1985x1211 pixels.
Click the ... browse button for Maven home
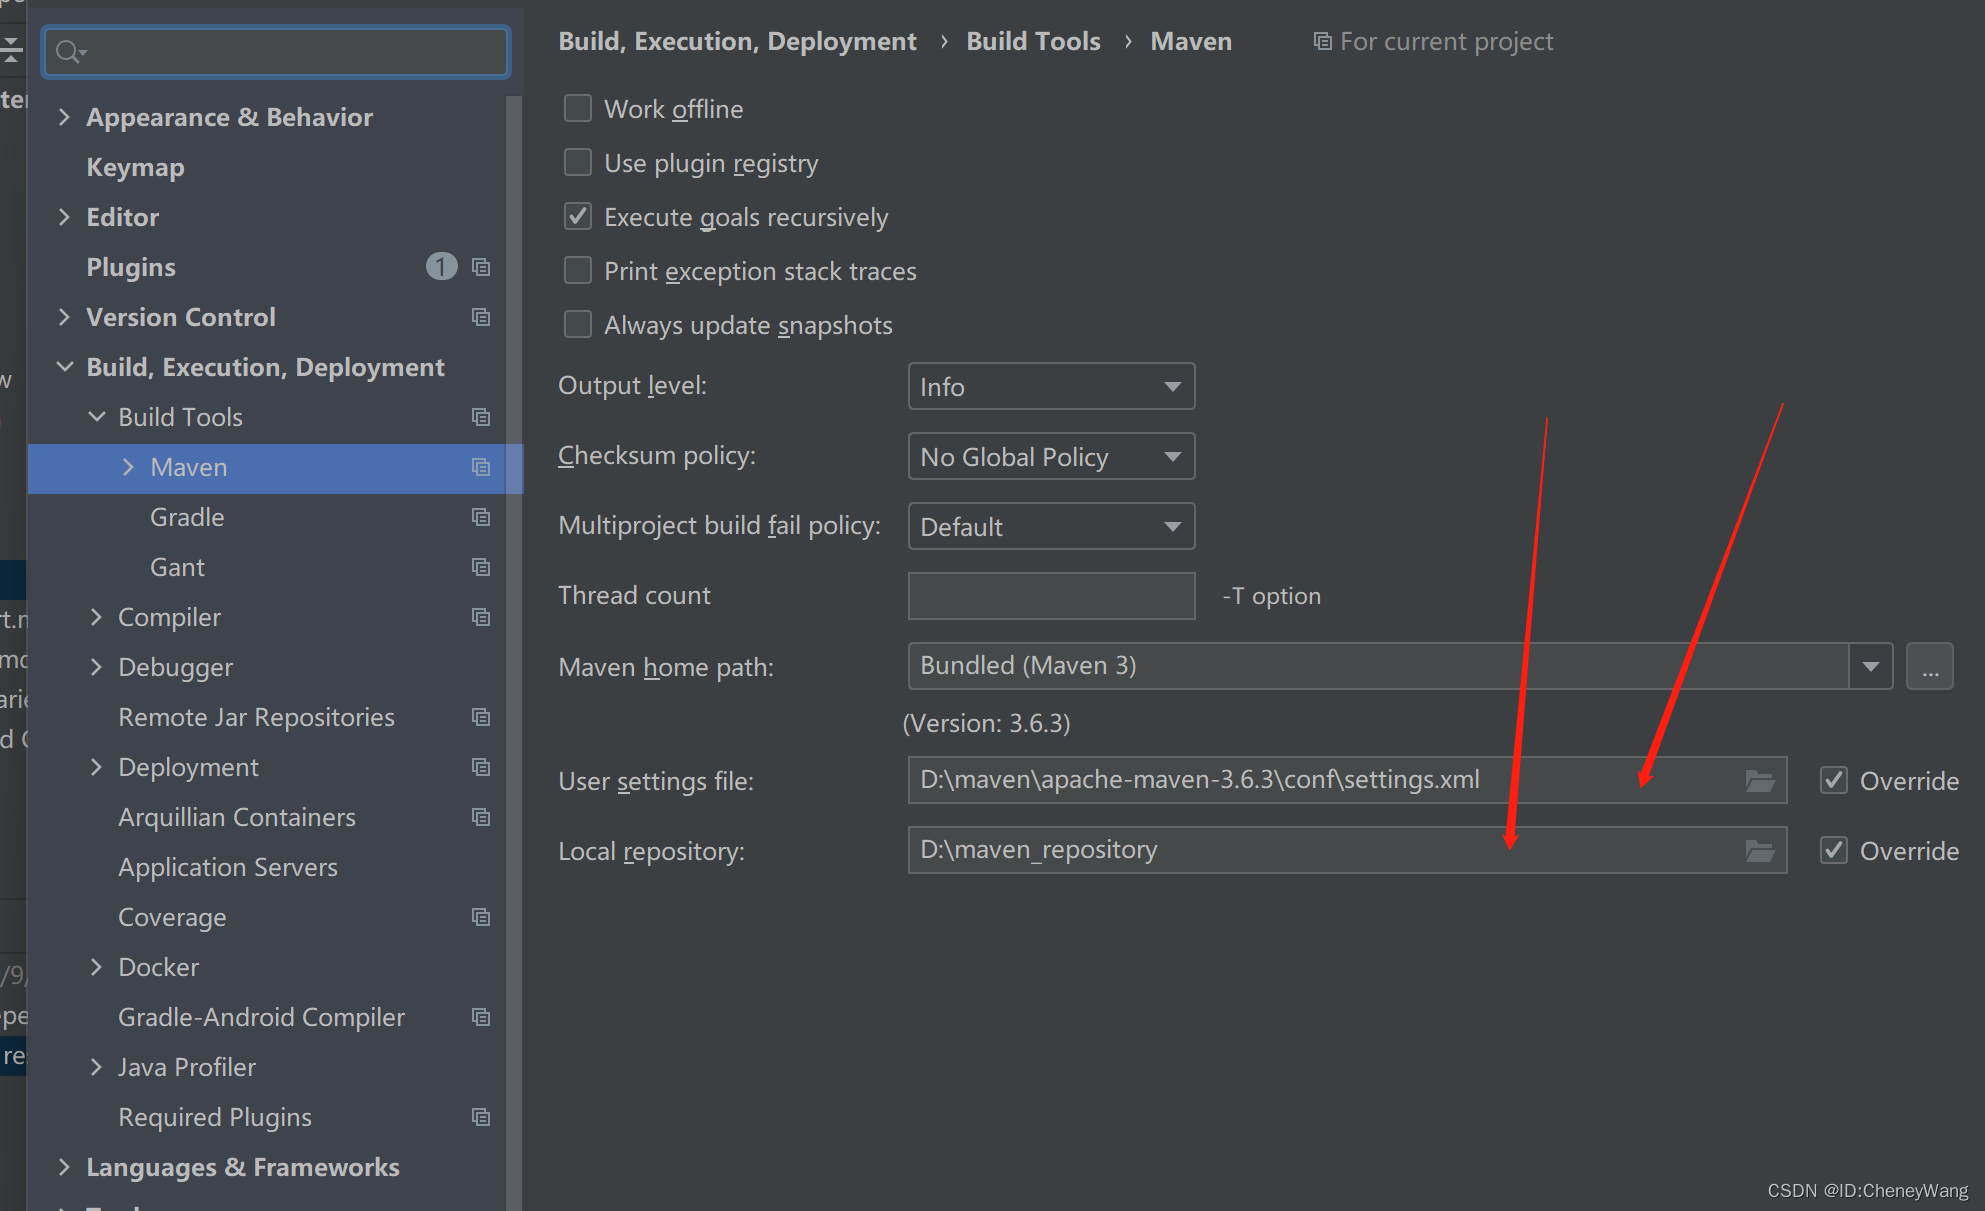coord(1930,666)
